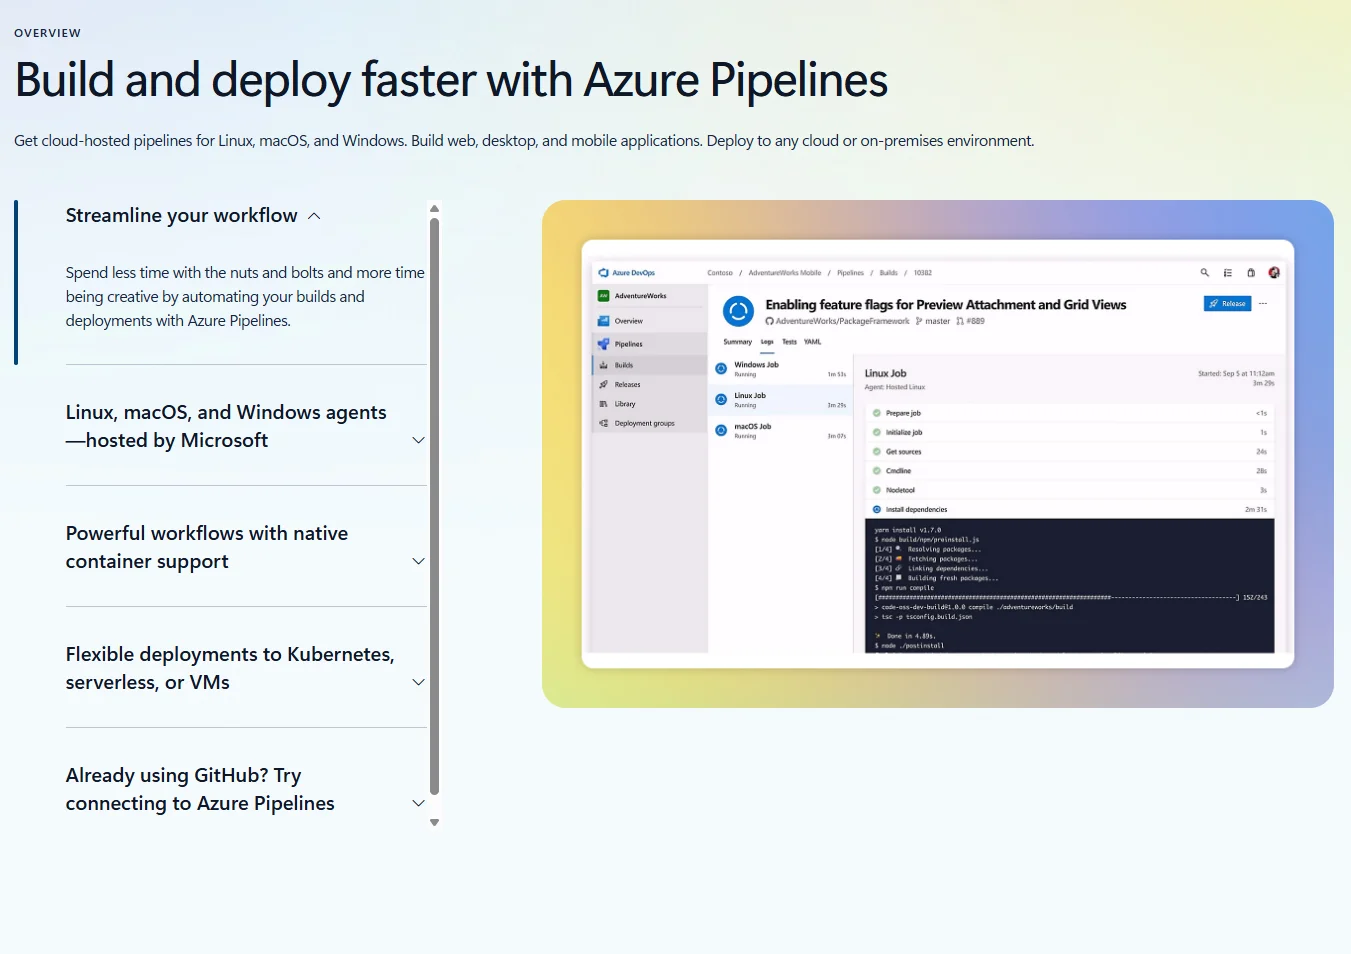Click the AdventureWorks project icon in sidebar

click(603, 296)
